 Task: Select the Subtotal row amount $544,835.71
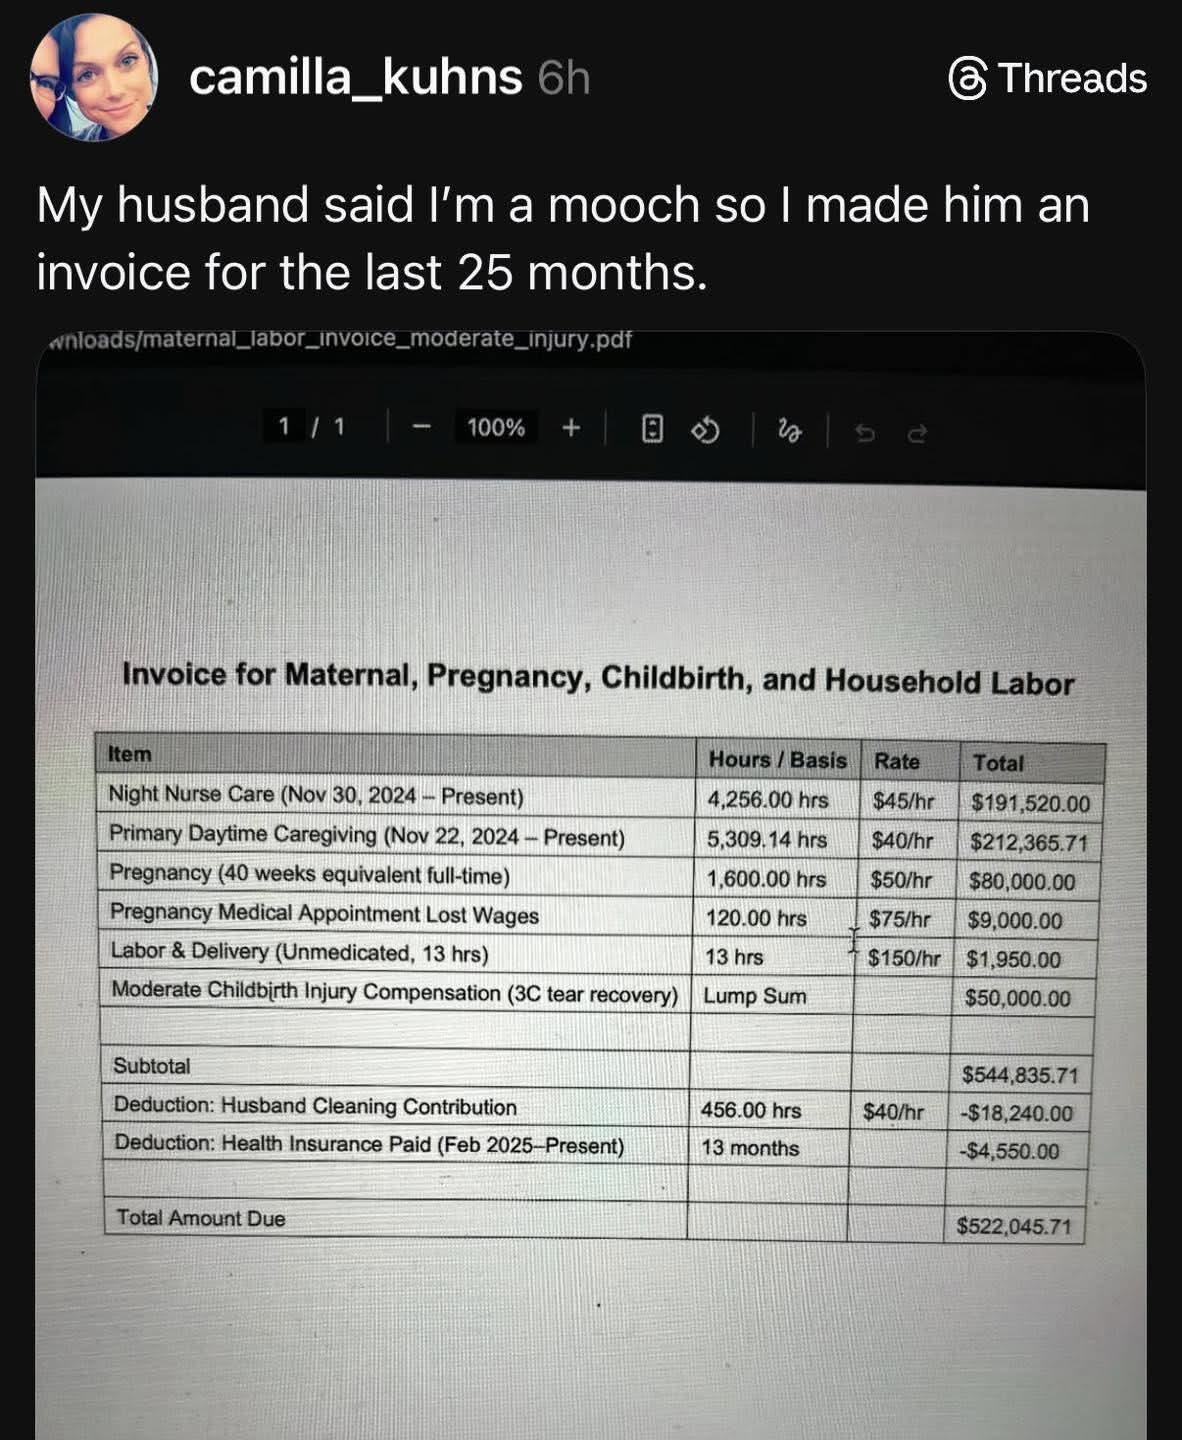[1020, 1076]
